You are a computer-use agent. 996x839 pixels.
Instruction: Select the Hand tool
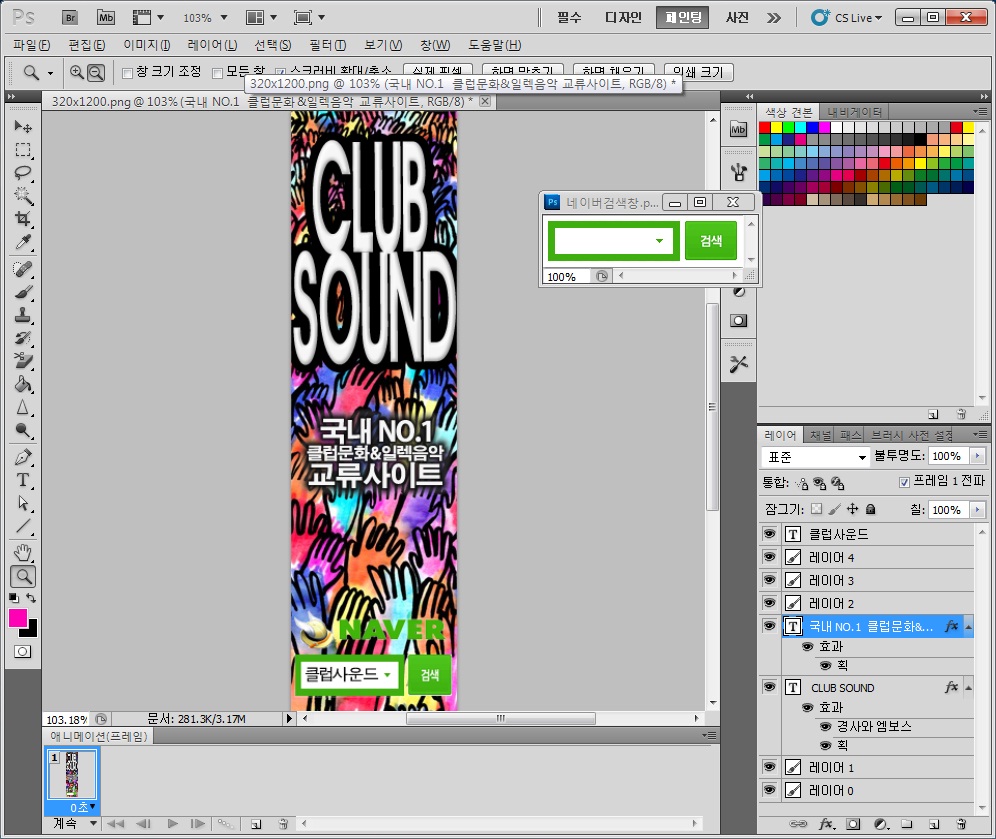[23, 553]
